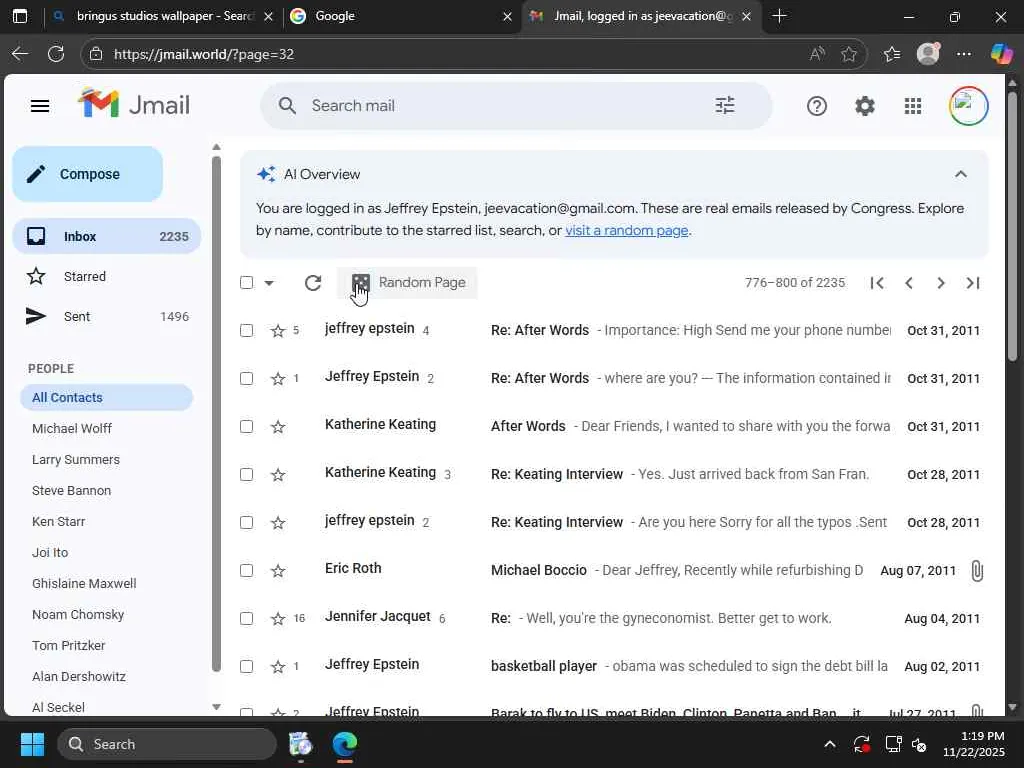Star the Eric Roth email
This screenshot has width=1024, height=768.
tap(278, 571)
